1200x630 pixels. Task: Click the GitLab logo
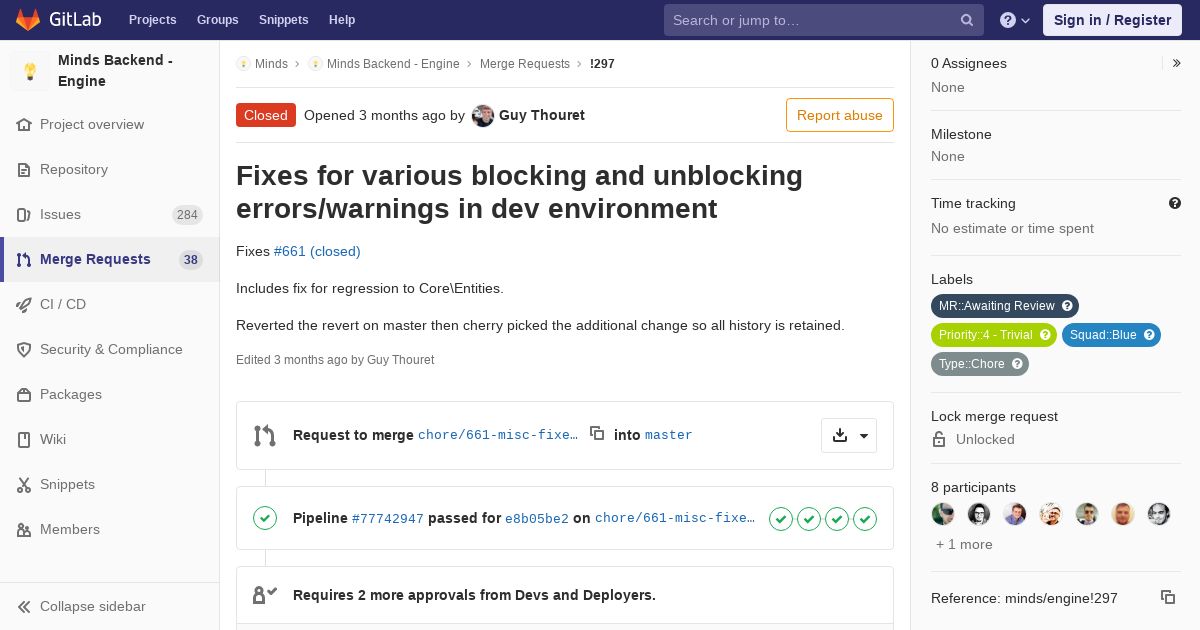pyautogui.click(x=58, y=19)
